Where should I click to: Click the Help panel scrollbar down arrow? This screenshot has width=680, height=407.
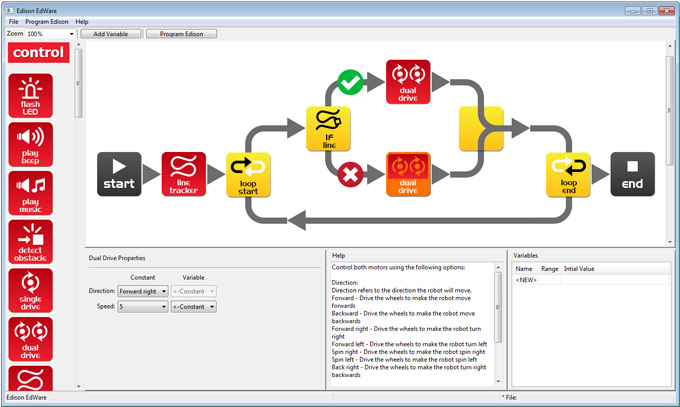tap(498, 381)
